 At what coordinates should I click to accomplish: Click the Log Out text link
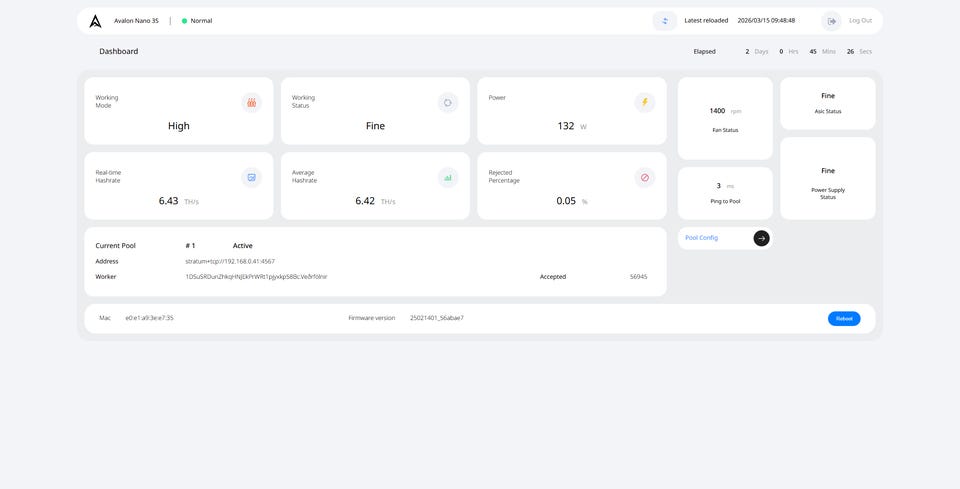coord(860,21)
